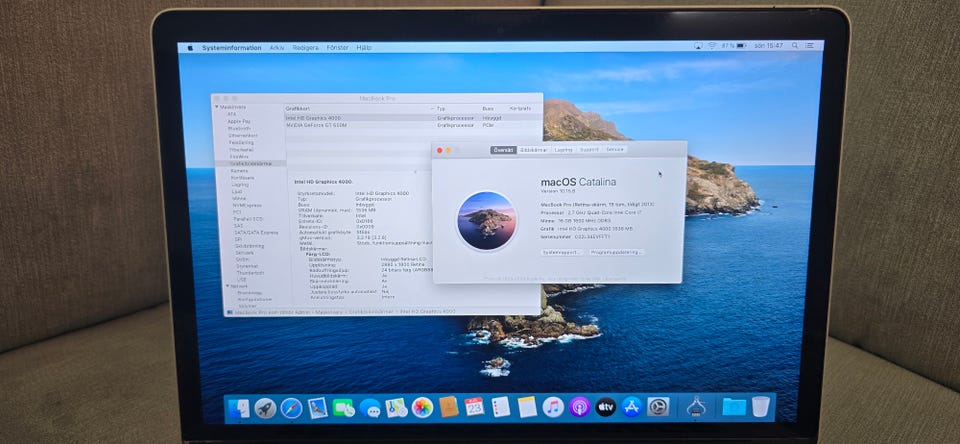Collapse the Nätverk section in sidebar
Screen dimensions: 960x444
[228, 286]
